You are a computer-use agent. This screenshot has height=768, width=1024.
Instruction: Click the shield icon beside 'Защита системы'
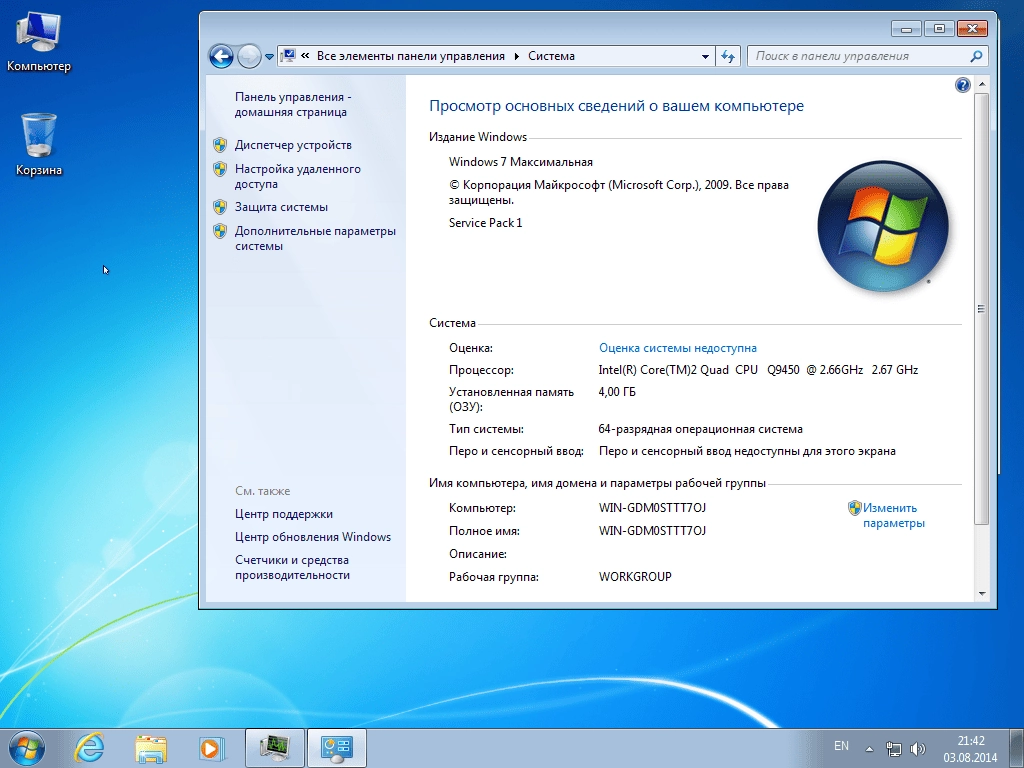220,207
